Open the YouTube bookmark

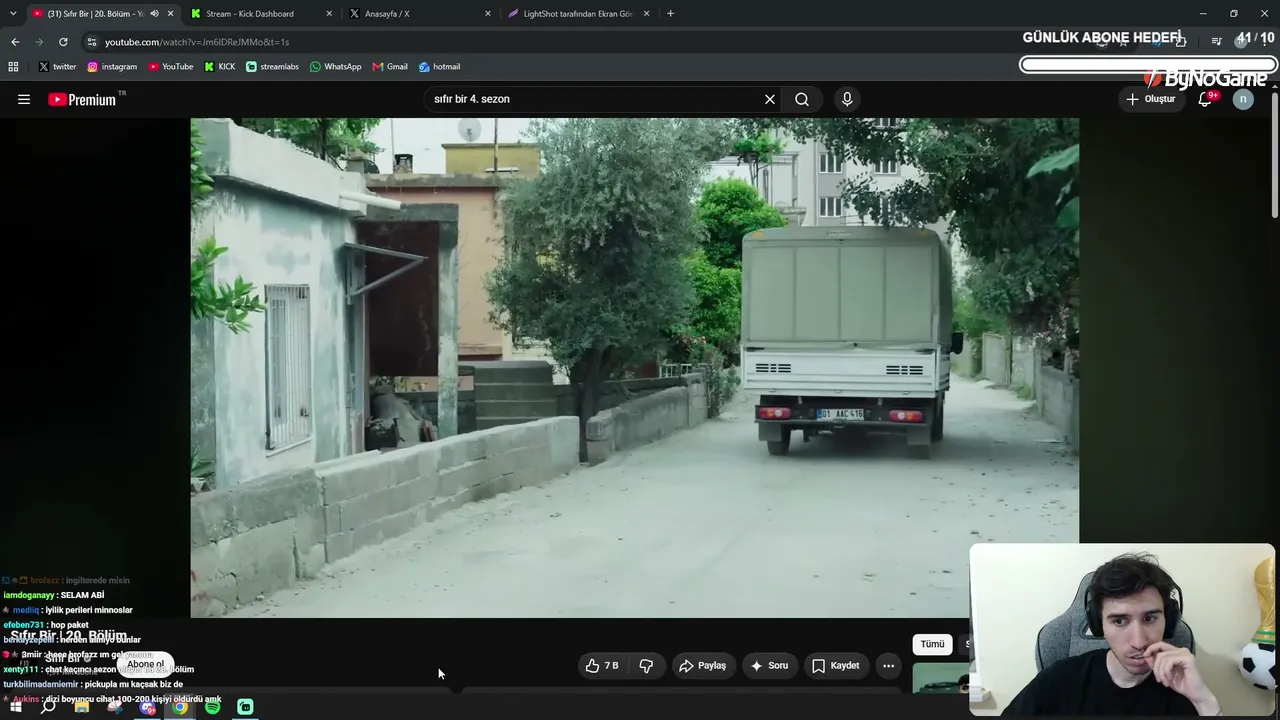tap(171, 67)
